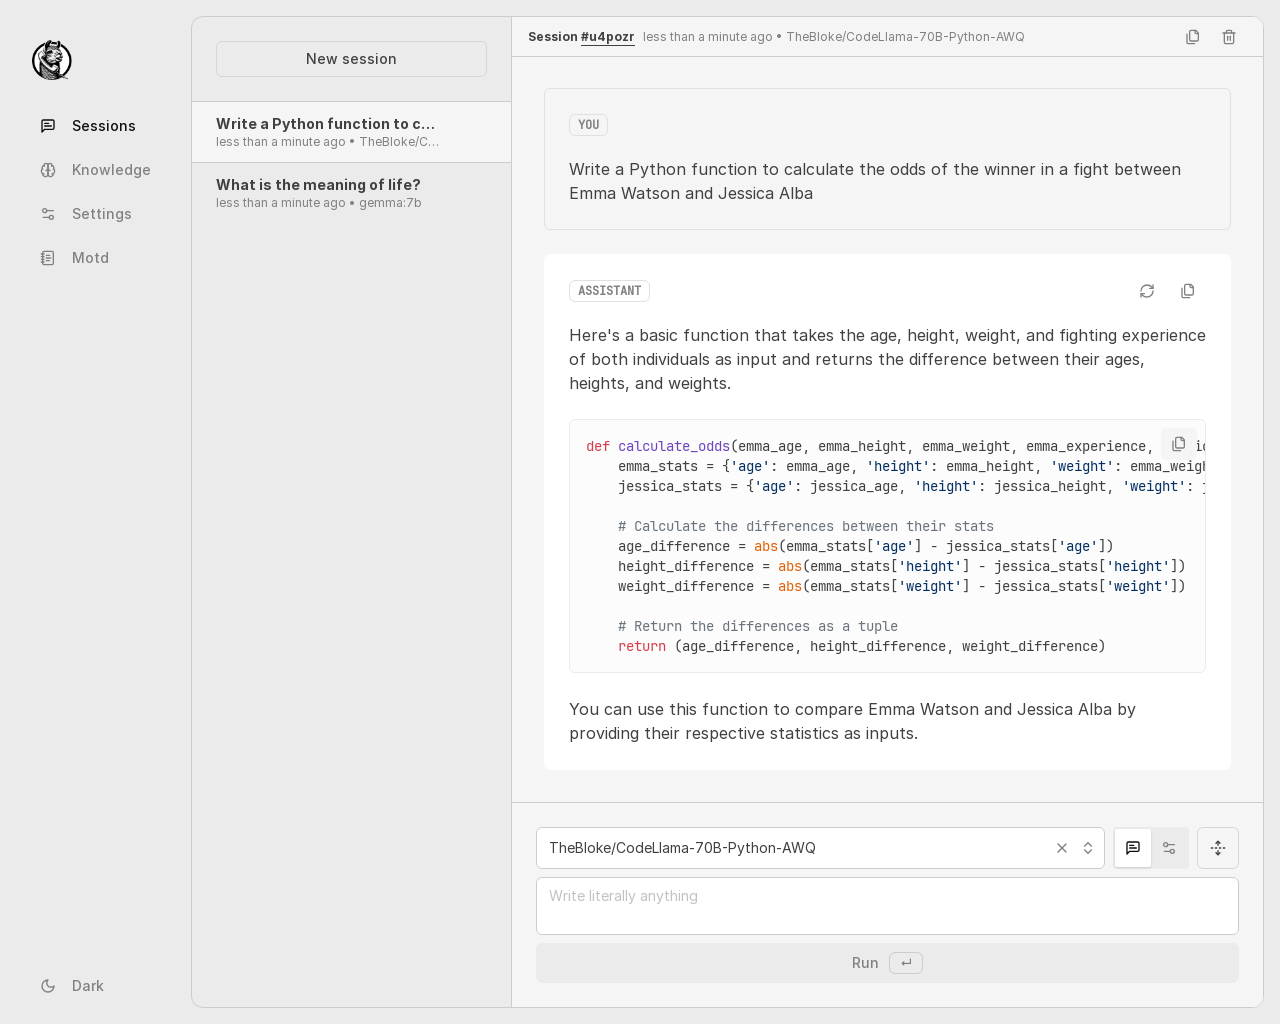Screen dimensions: 1280x1024
Task: Select the 'What is the meaning of life?' session
Action: point(351,193)
